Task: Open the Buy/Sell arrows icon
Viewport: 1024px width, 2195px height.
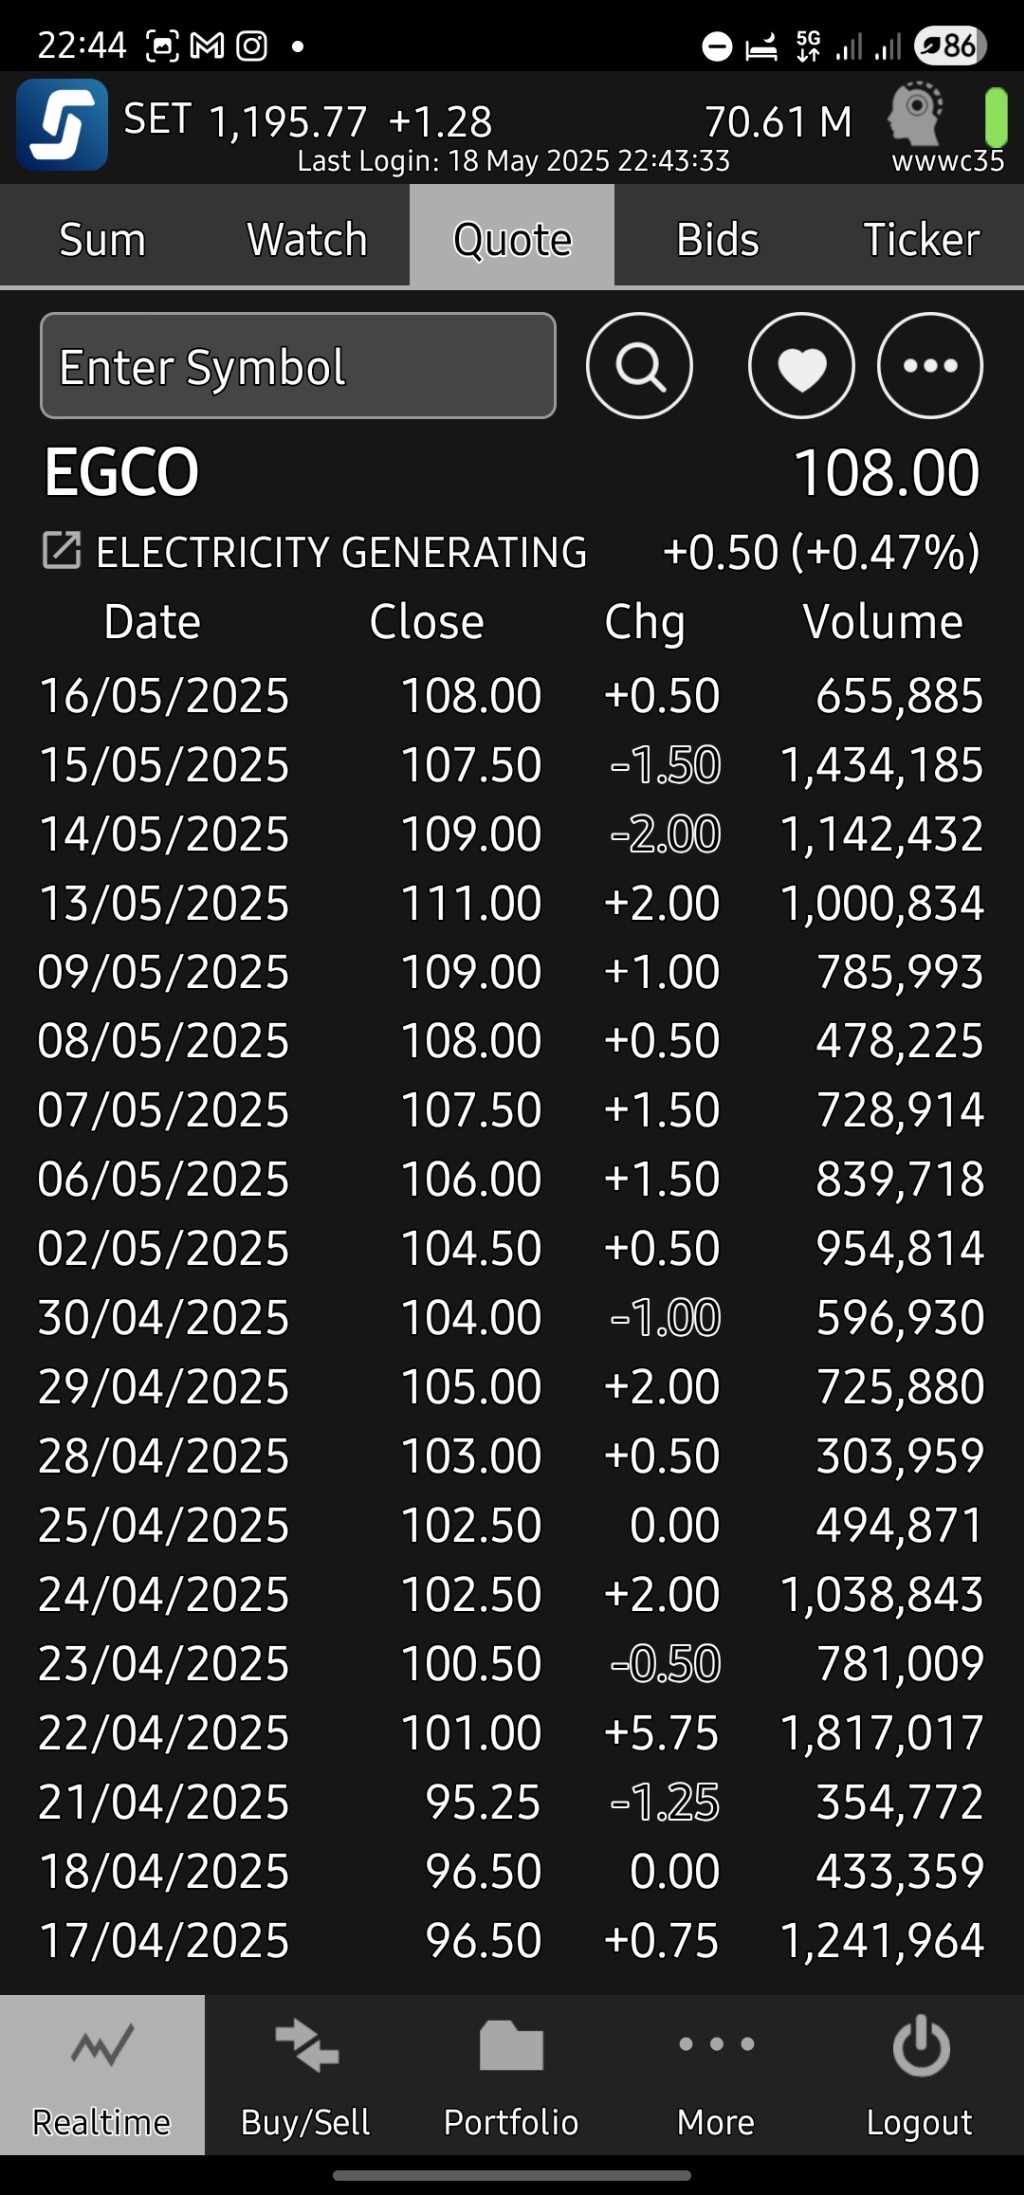Action: point(306,2044)
